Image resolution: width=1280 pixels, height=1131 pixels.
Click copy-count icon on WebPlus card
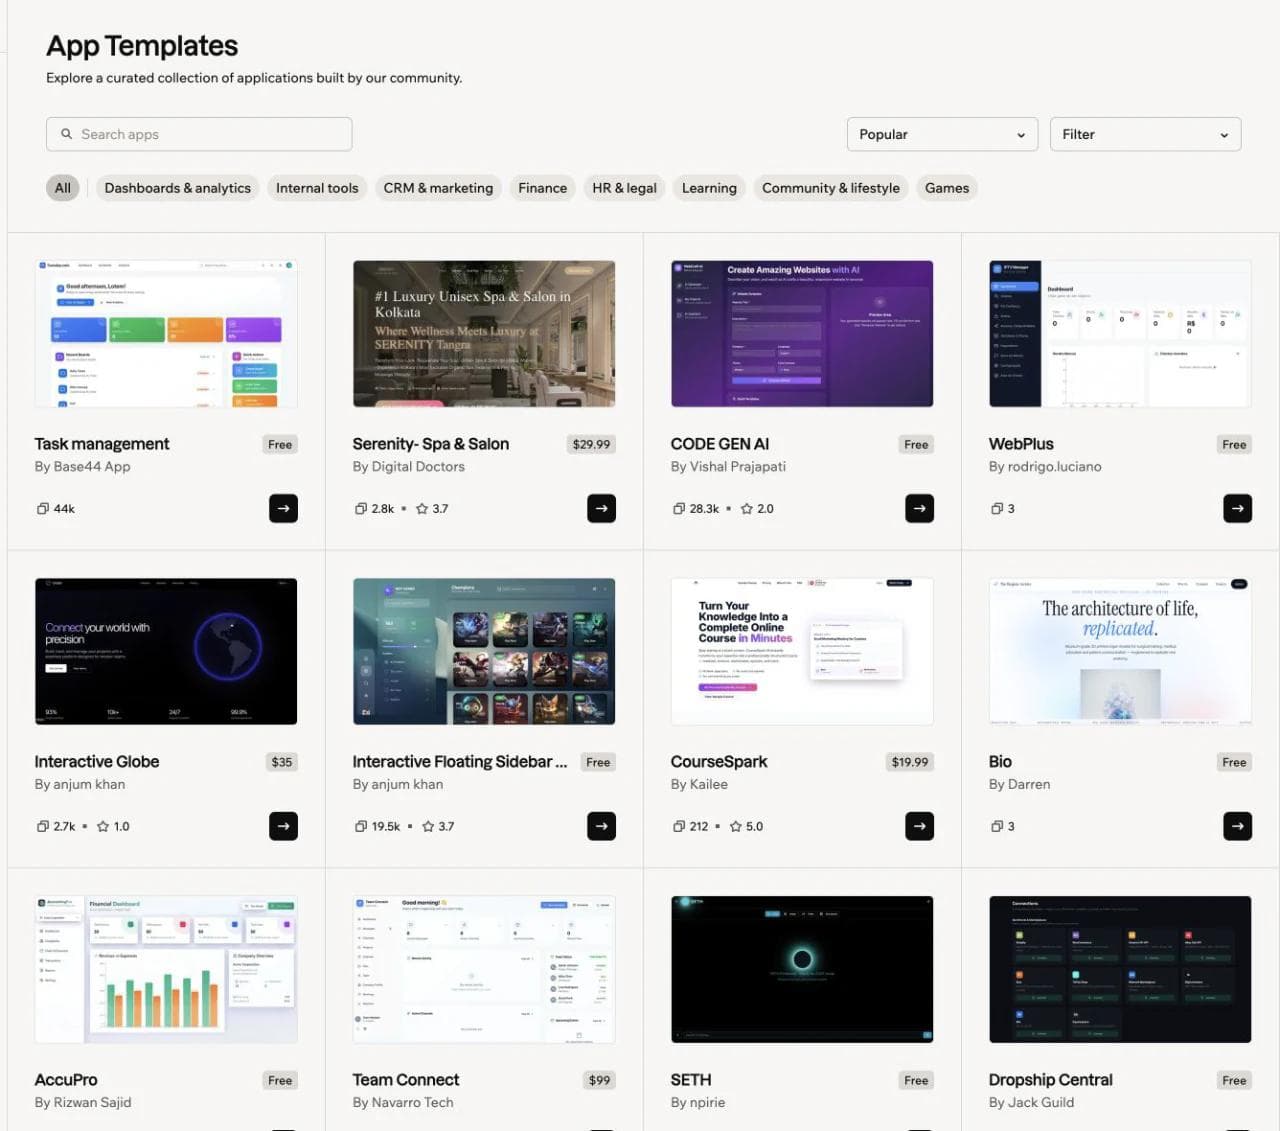pyautogui.click(x=997, y=508)
